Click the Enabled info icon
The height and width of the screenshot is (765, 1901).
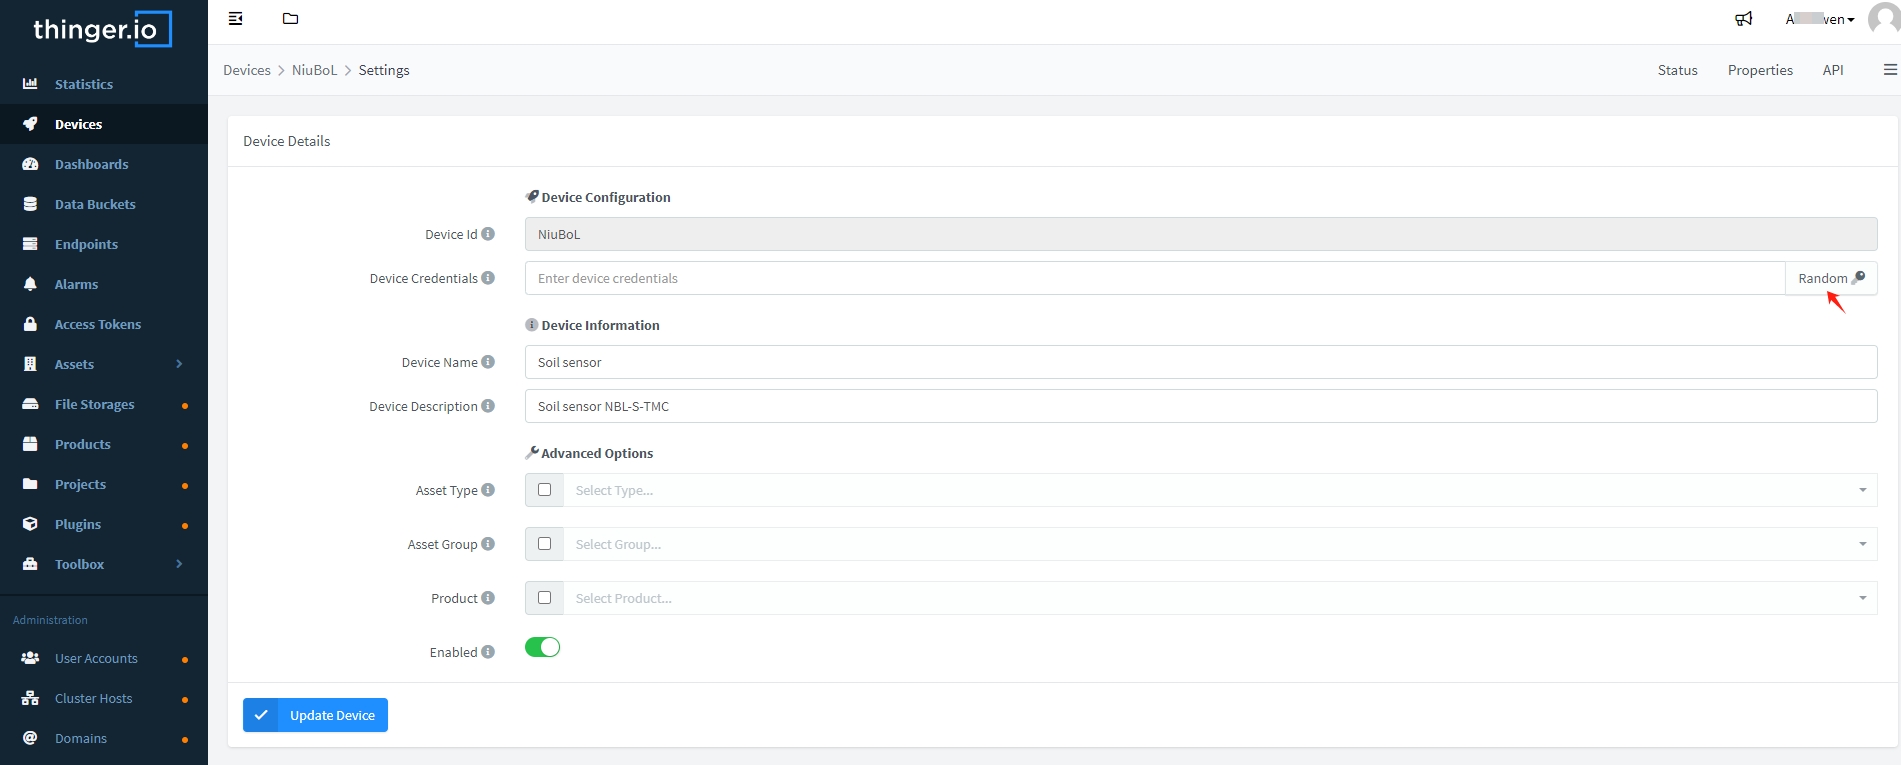[x=488, y=652]
